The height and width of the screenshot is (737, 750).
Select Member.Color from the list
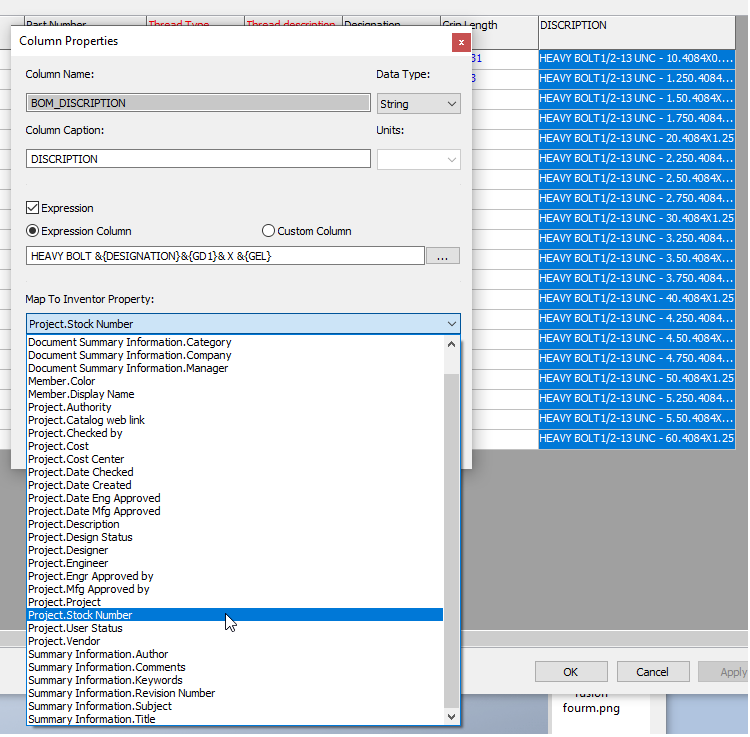point(235,381)
